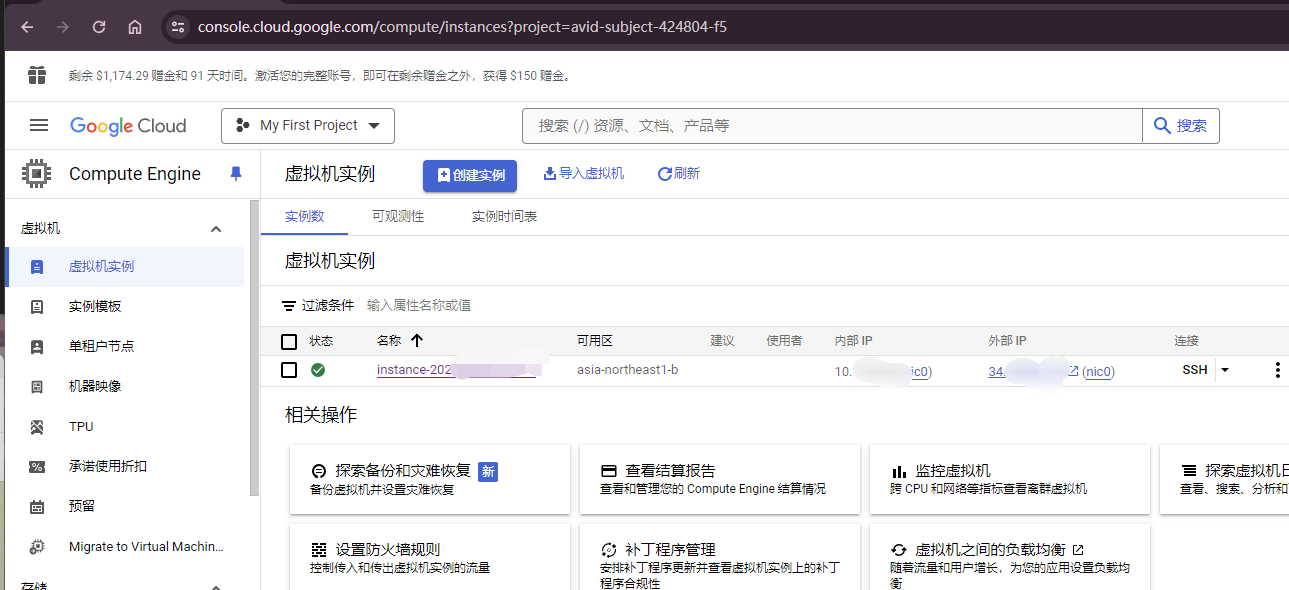Click the 虚拟机实例 sidebar icon
Screen dimensions: 1289x590
click(37, 267)
